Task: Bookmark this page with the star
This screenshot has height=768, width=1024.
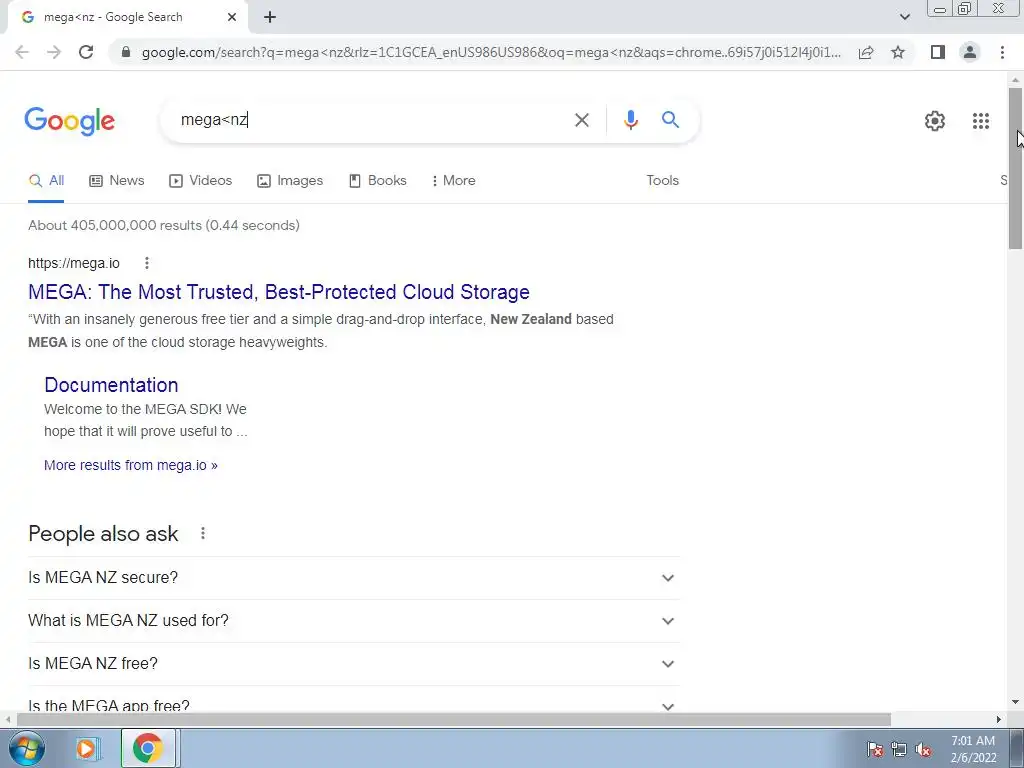Action: [x=898, y=52]
